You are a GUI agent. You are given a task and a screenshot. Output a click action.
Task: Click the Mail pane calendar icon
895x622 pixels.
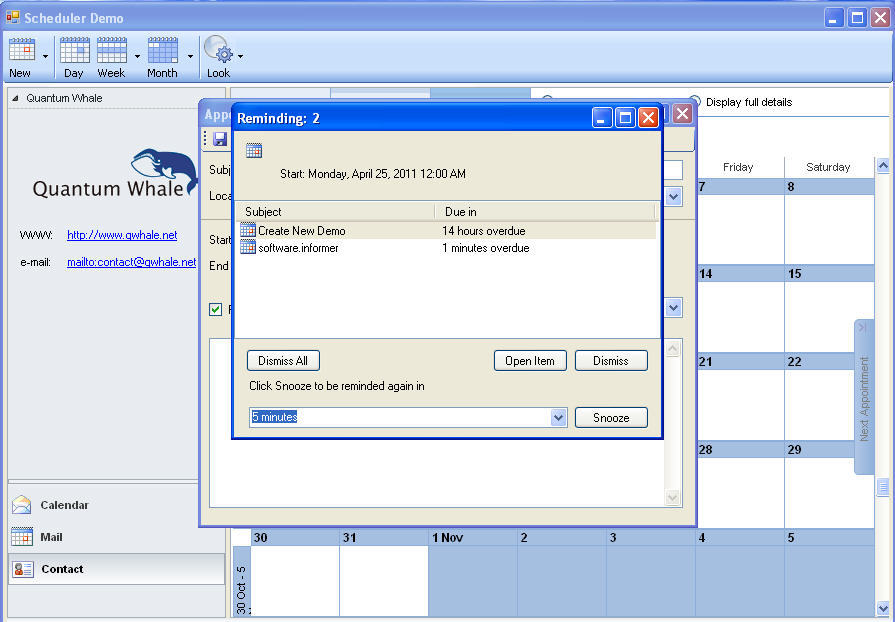(22, 537)
